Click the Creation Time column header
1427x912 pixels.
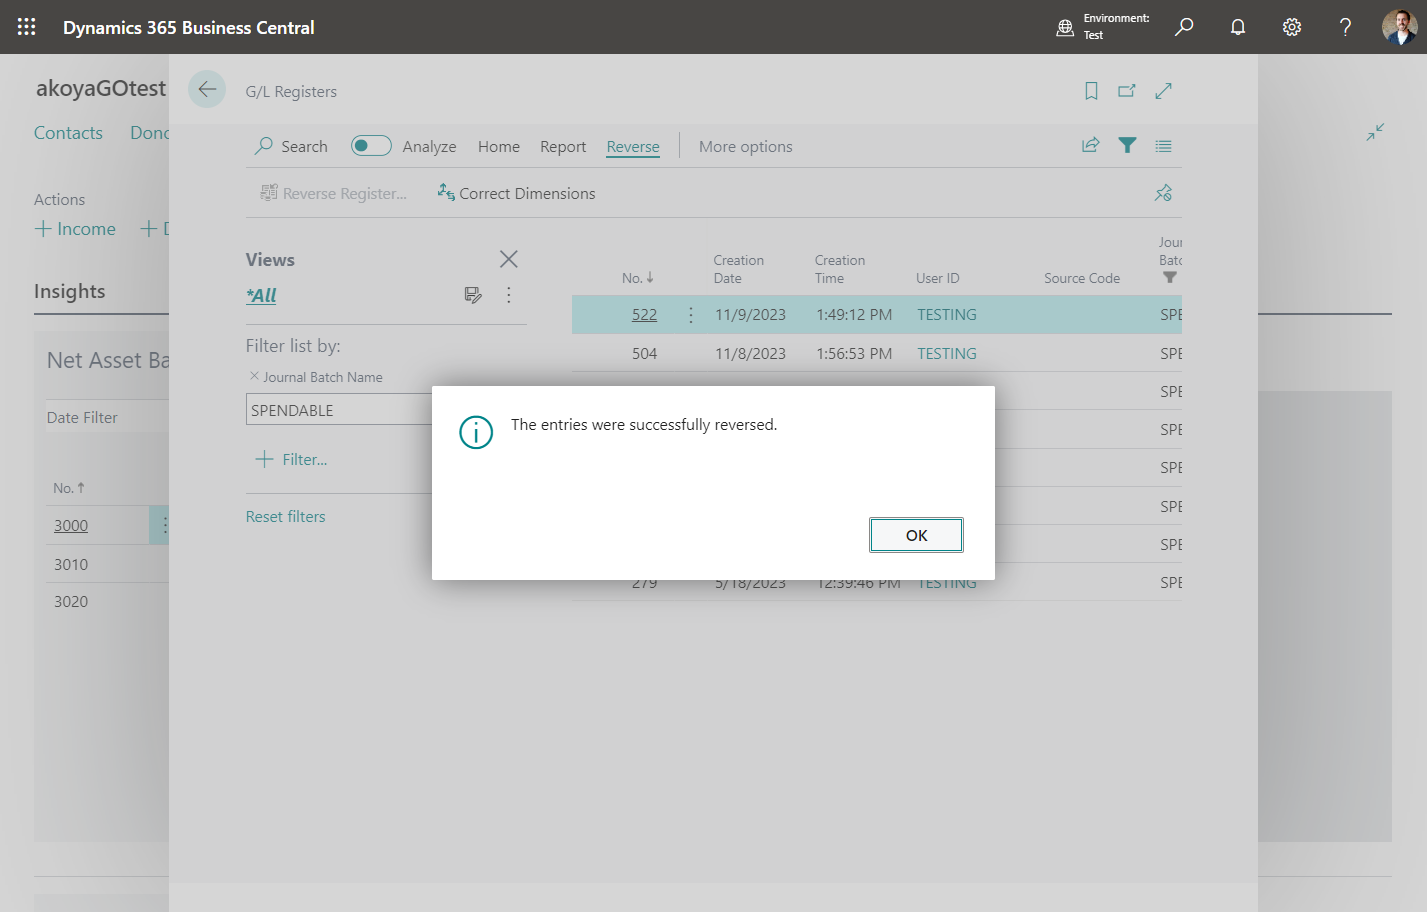point(840,269)
